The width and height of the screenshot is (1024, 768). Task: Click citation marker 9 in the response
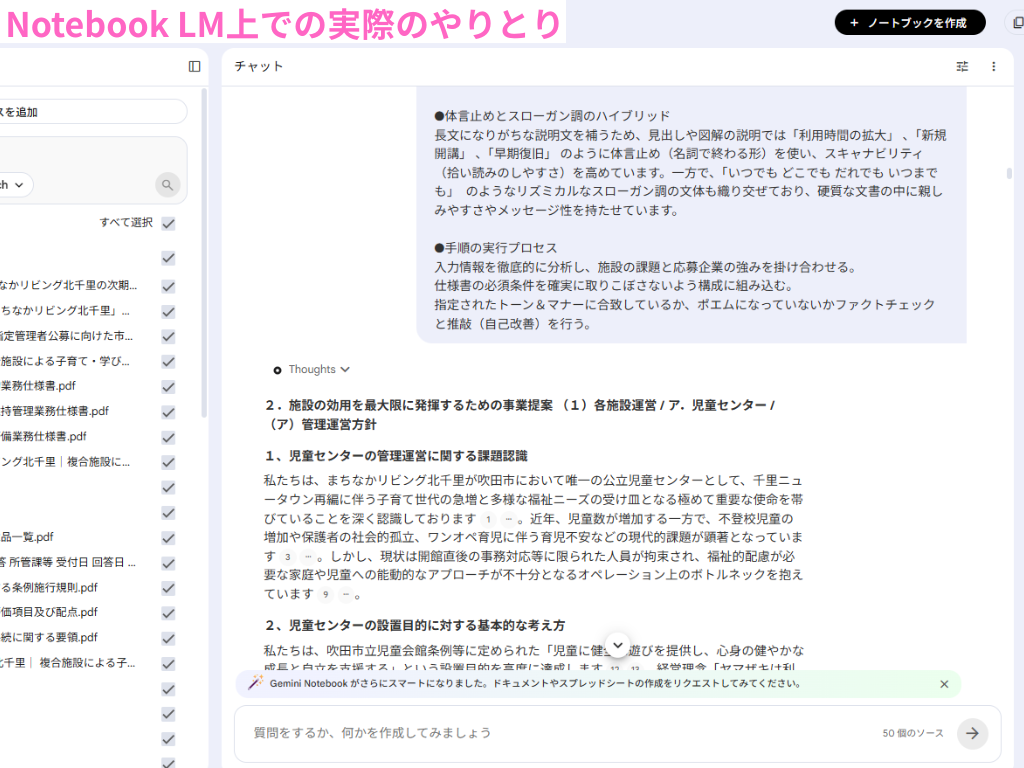(325, 595)
